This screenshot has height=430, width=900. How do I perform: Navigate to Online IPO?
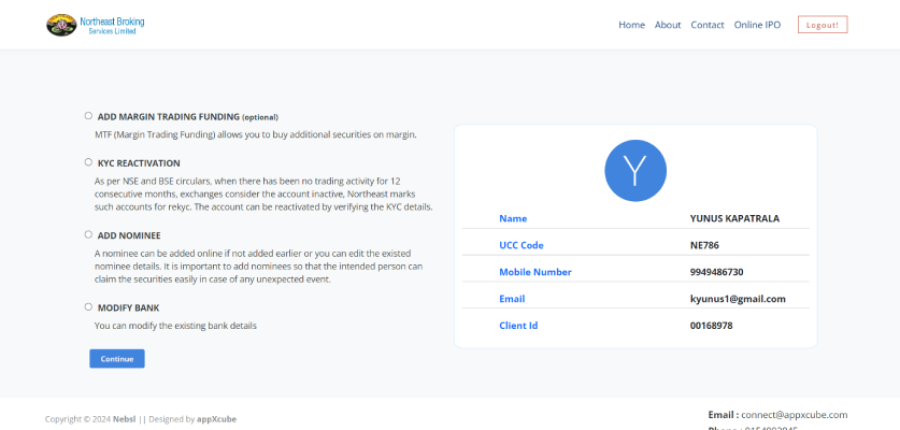pyautogui.click(x=757, y=25)
